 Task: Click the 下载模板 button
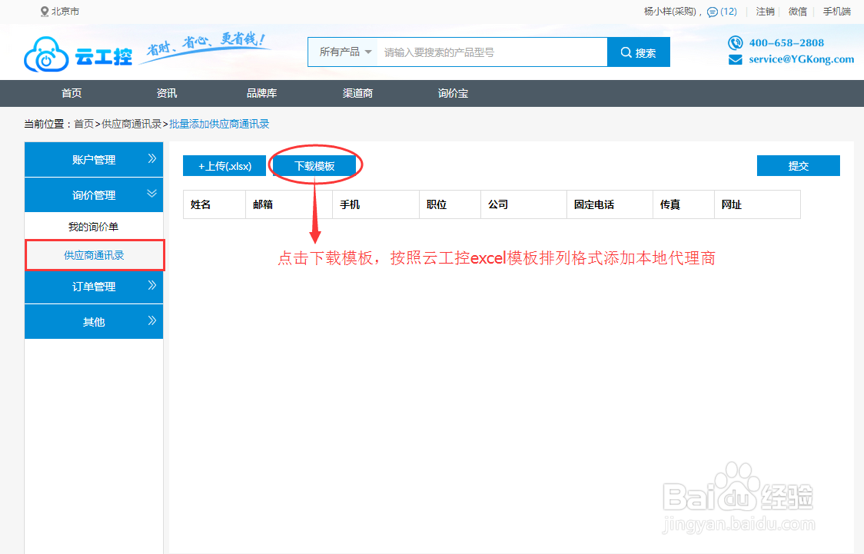pyautogui.click(x=314, y=166)
